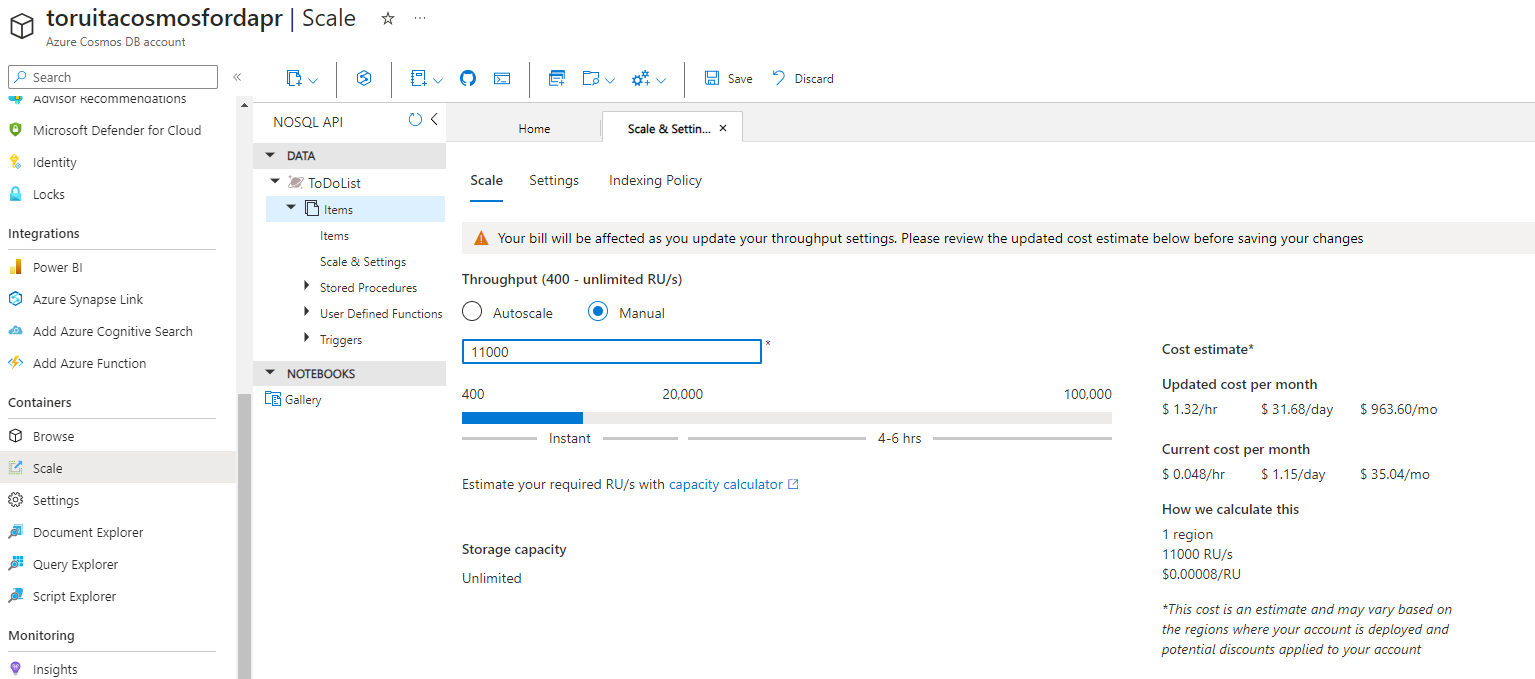This screenshot has width=1535, height=679.
Task: Collapse the DATA section
Action: point(269,155)
